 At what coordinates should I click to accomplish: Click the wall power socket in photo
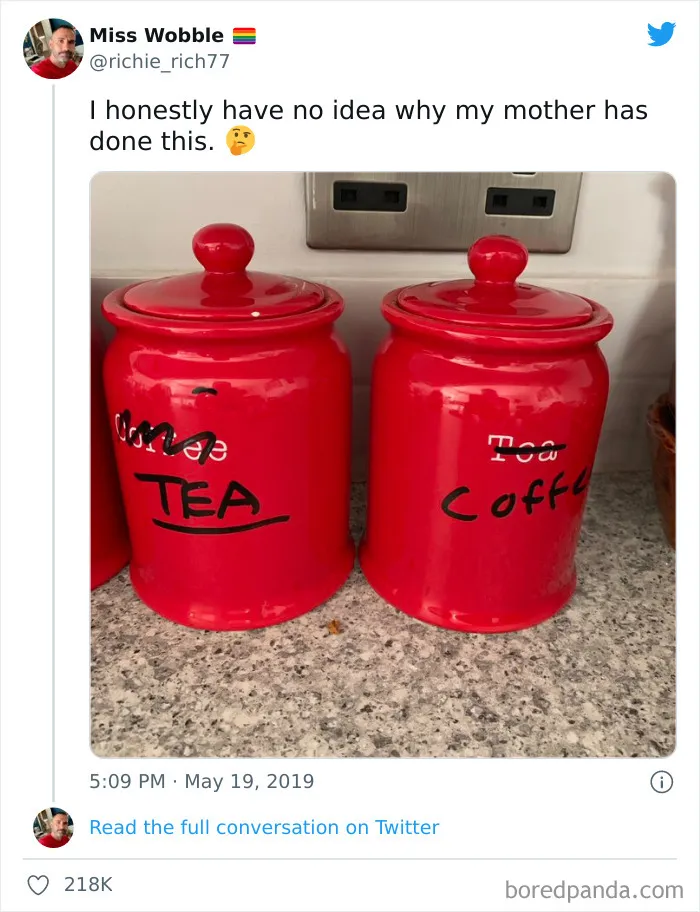444,212
